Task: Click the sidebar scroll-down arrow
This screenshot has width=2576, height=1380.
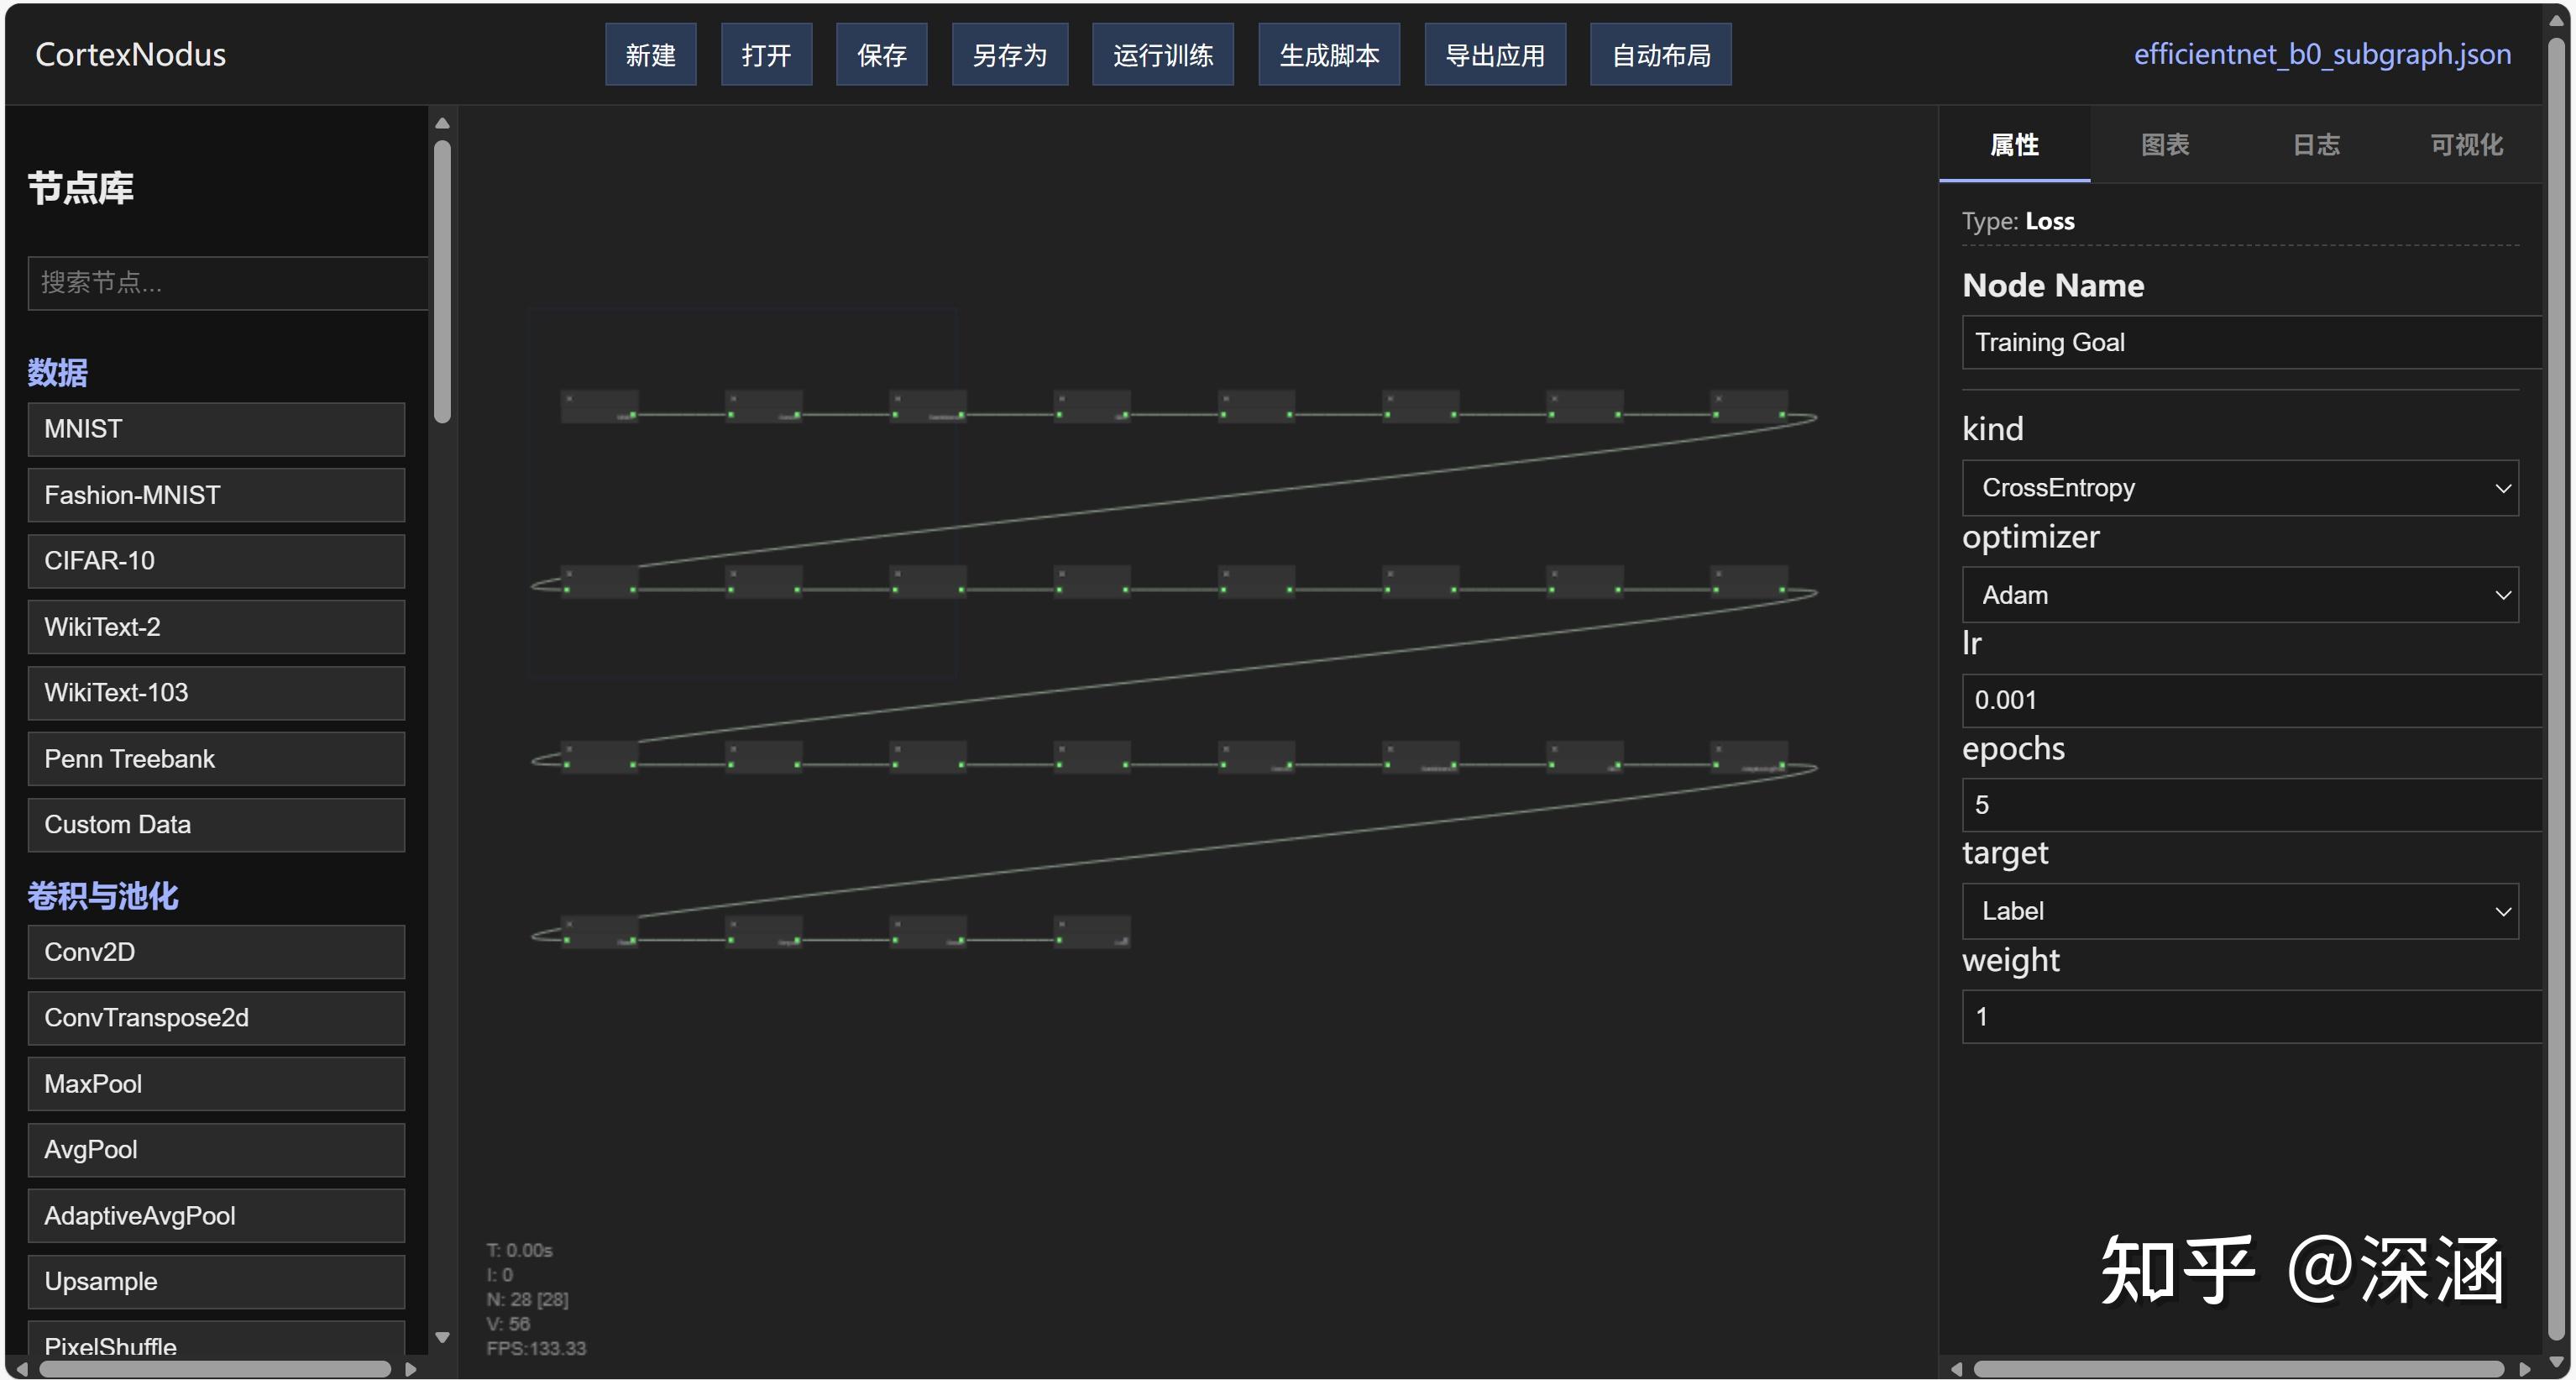Action: coord(442,1337)
